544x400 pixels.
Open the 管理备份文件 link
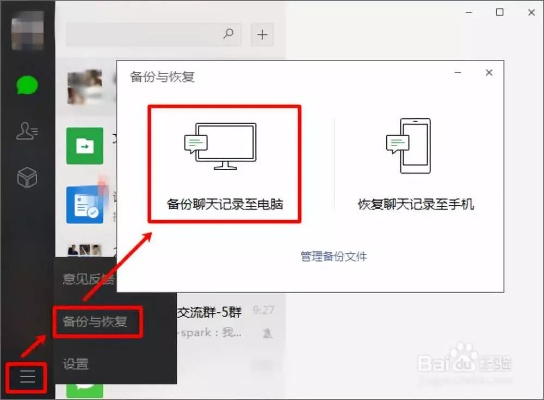(333, 257)
